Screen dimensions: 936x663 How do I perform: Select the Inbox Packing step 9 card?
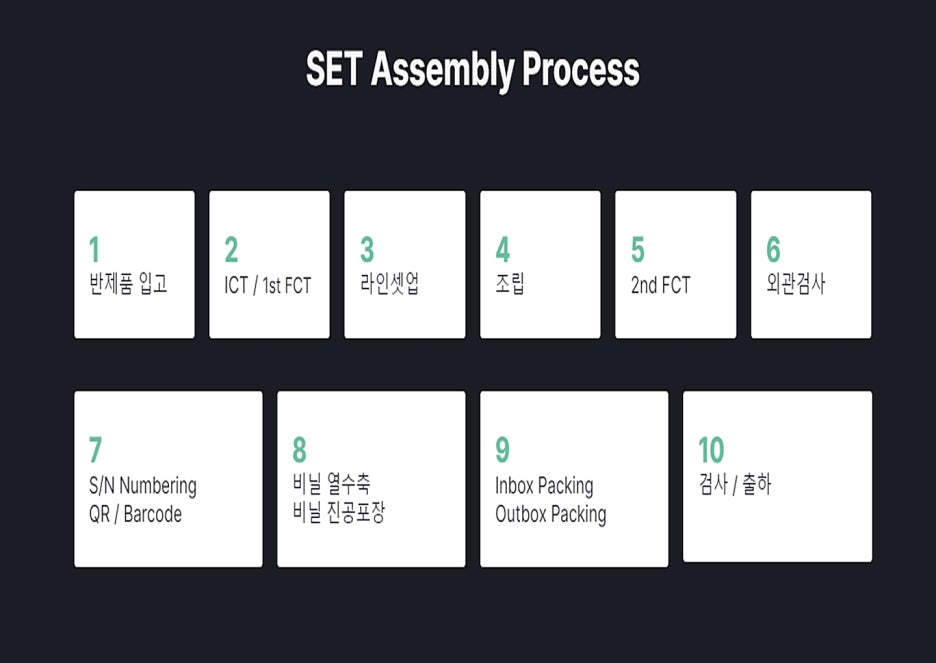tap(574, 479)
